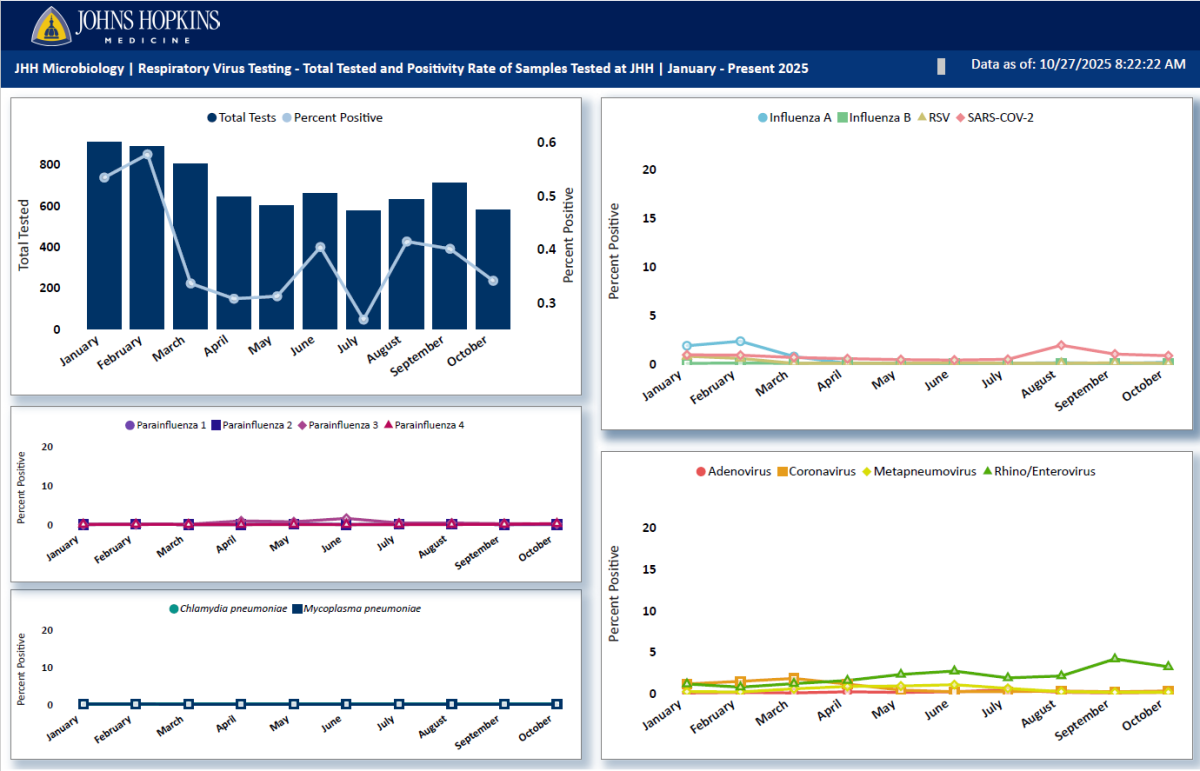This screenshot has width=1200, height=771.
Task: Toggle the Mycoplasma pneumoniae legend entry
Action: click(356, 608)
